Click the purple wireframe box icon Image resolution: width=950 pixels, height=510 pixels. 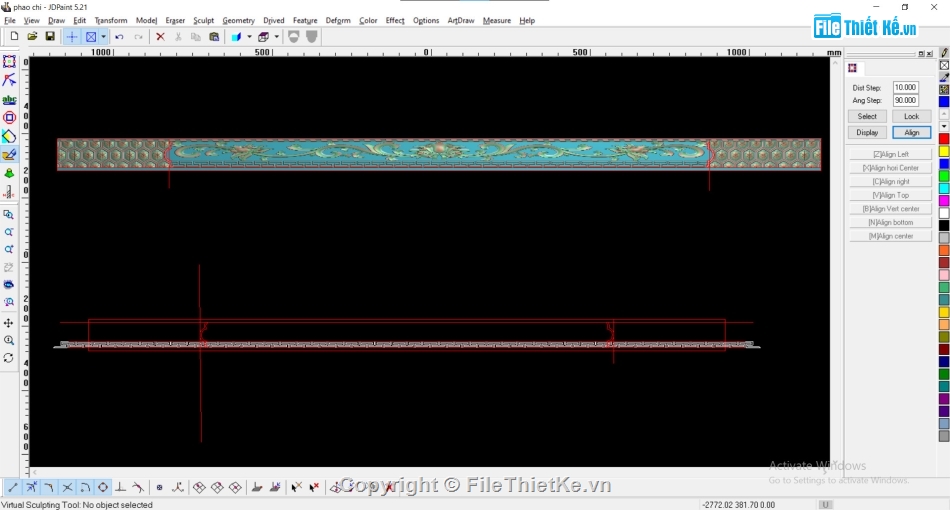pos(264,37)
